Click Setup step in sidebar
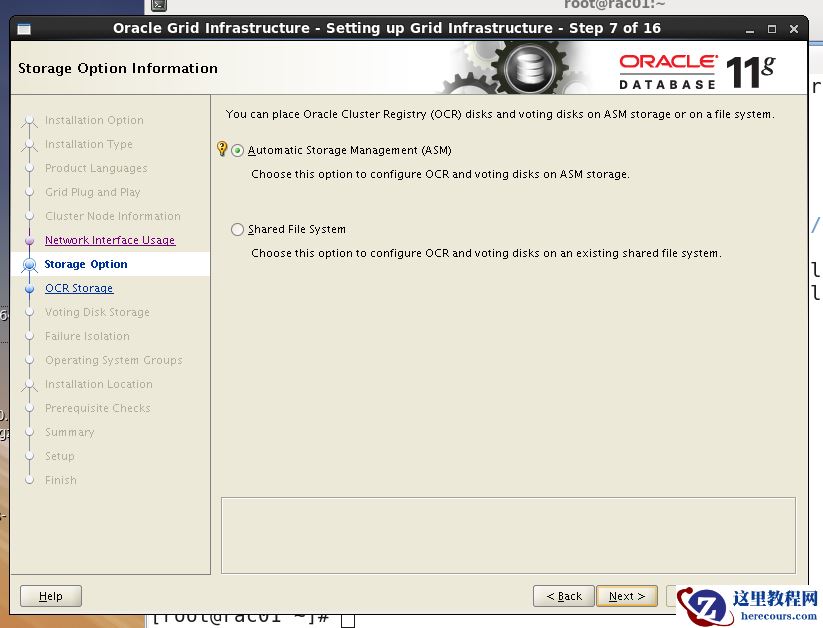This screenshot has width=823, height=628. [59, 456]
